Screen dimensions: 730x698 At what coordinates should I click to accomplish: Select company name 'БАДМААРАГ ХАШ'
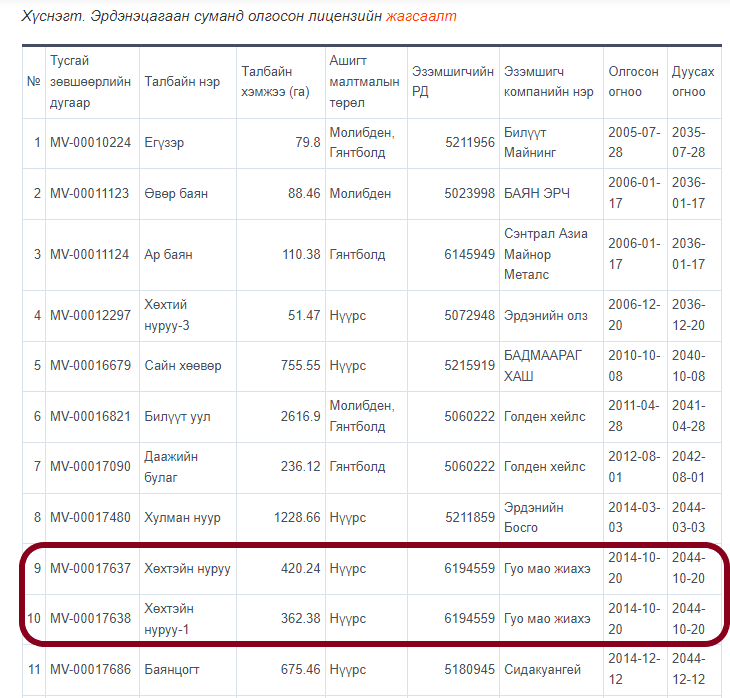click(x=543, y=366)
